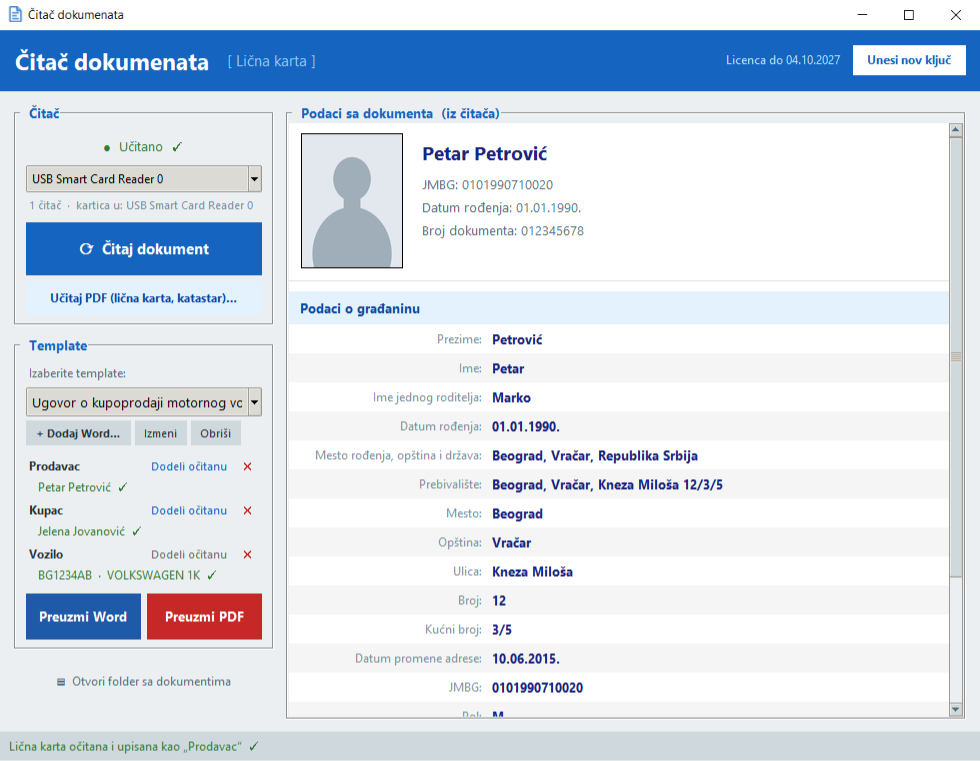Download the contract with Preuzmi Word
The width and height of the screenshot is (980, 761).
tap(83, 617)
